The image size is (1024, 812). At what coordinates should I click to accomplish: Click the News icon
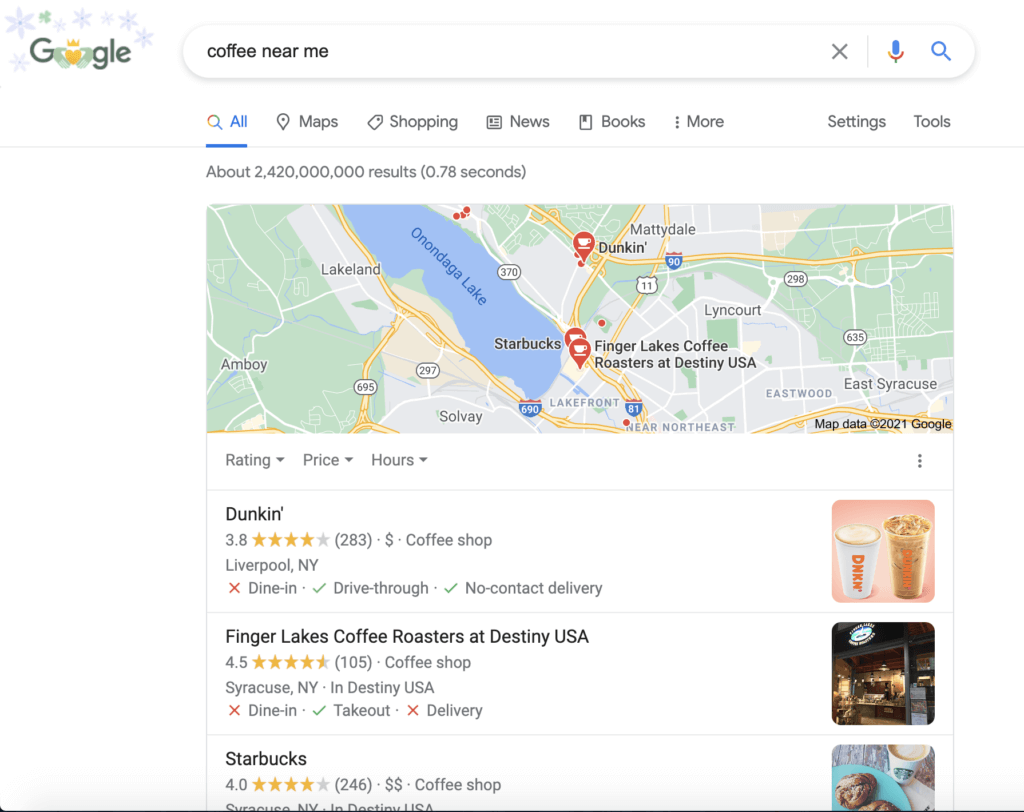pos(492,121)
